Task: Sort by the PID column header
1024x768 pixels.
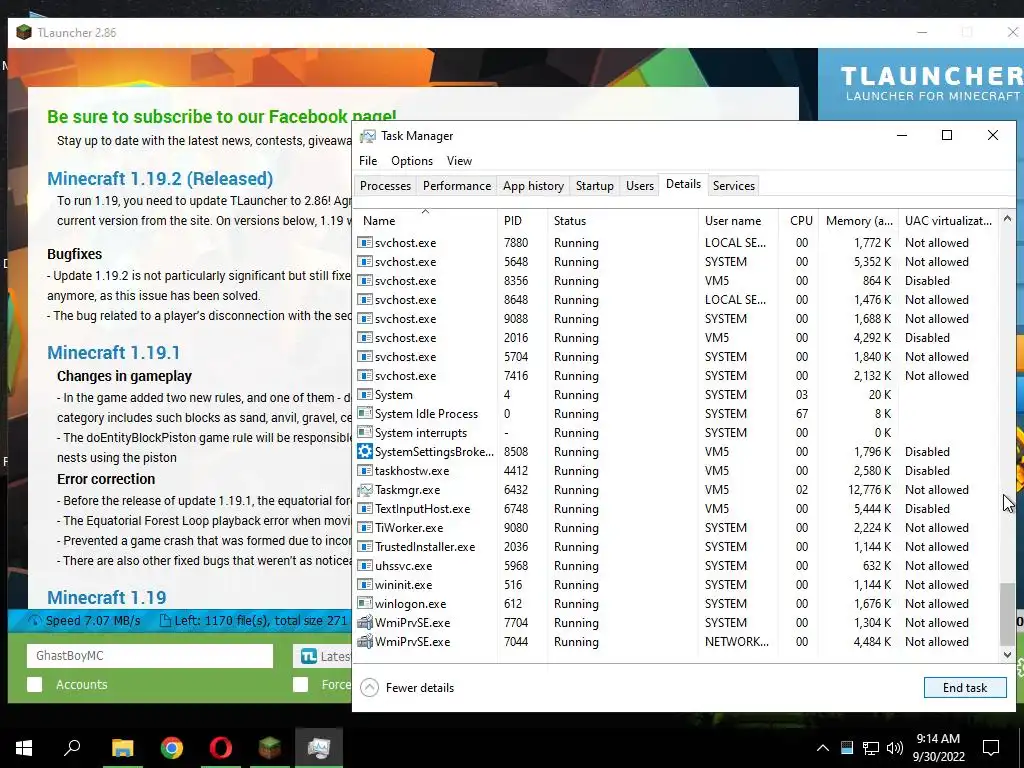Action: click(522, 221)
